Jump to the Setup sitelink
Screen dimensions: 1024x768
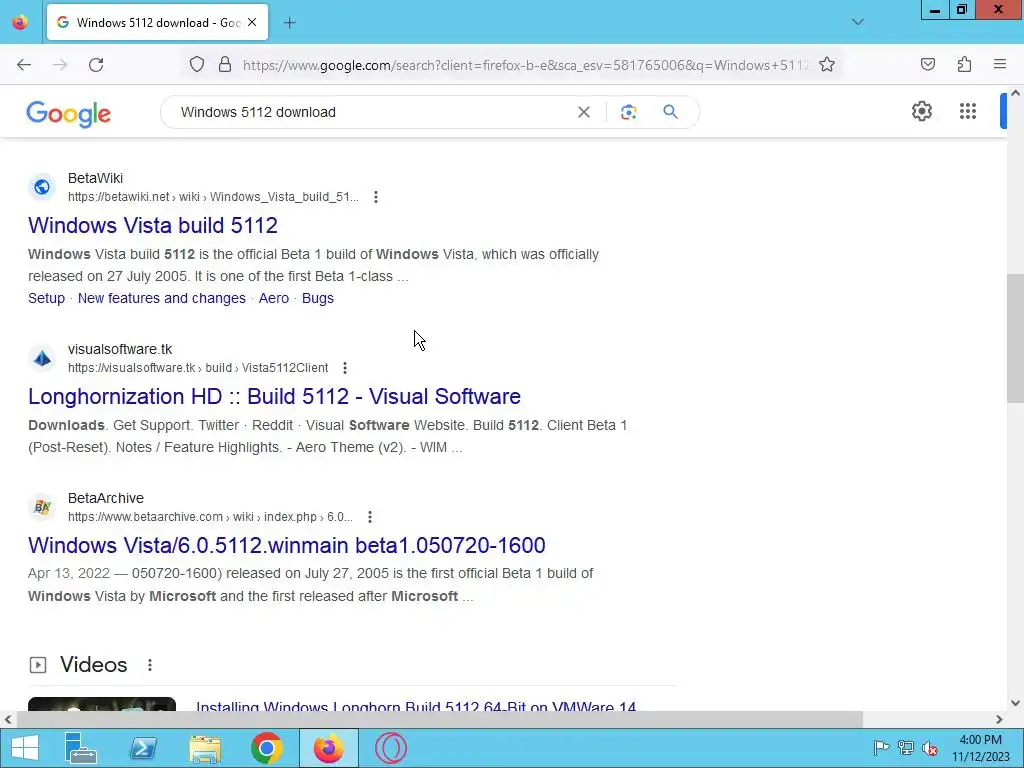click(46, 298)
